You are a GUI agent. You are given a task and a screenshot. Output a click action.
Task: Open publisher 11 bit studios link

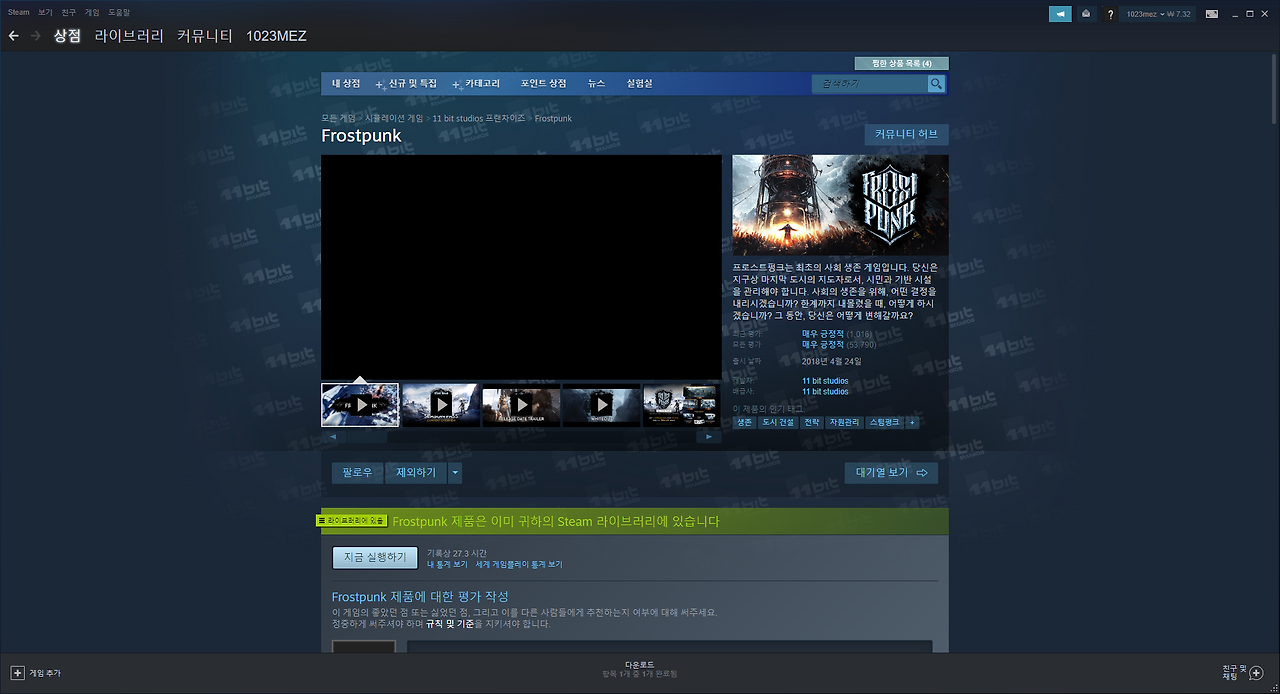825,392
